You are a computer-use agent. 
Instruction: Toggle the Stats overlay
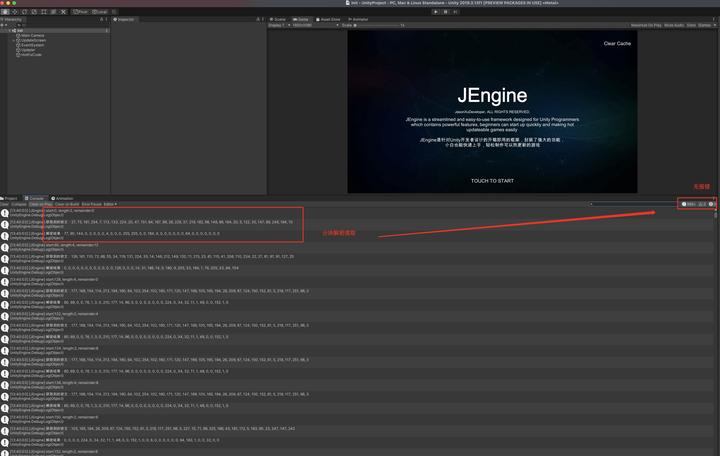691,25
